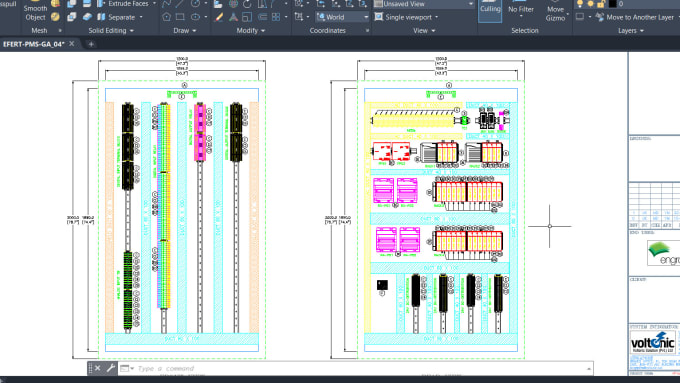Switch to EFERT-PMS-GA_04 drawing tab
680x383 pixels.
click(33, 44)
